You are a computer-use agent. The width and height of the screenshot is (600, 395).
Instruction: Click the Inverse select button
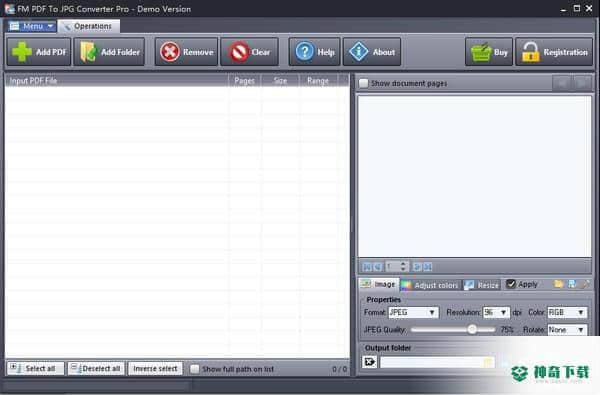pyautogui.click(x=155, y=369)
